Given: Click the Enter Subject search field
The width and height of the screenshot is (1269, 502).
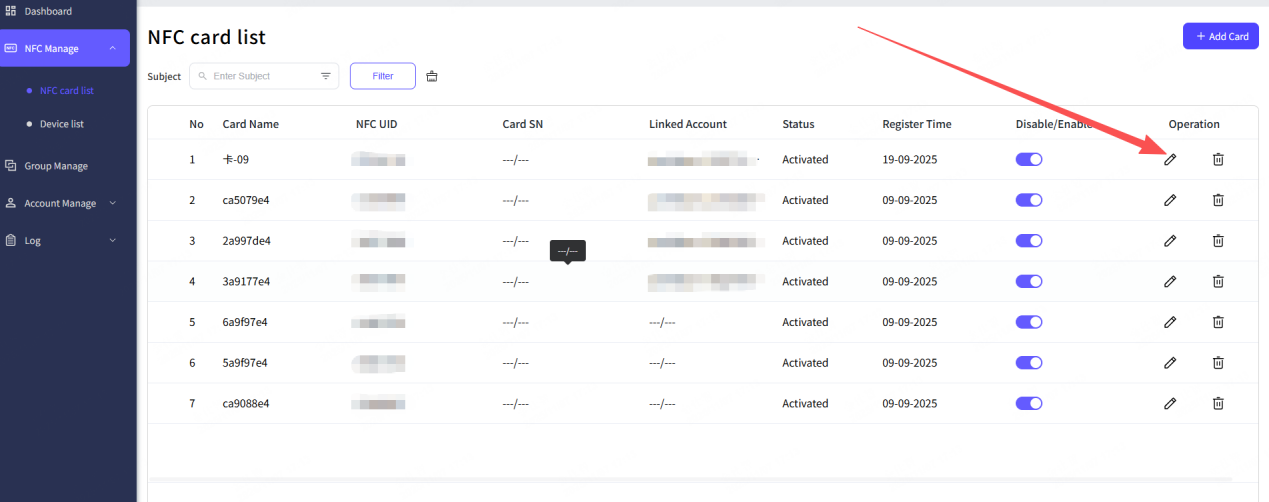Looking at the screenshot, I should click(262, 76).
